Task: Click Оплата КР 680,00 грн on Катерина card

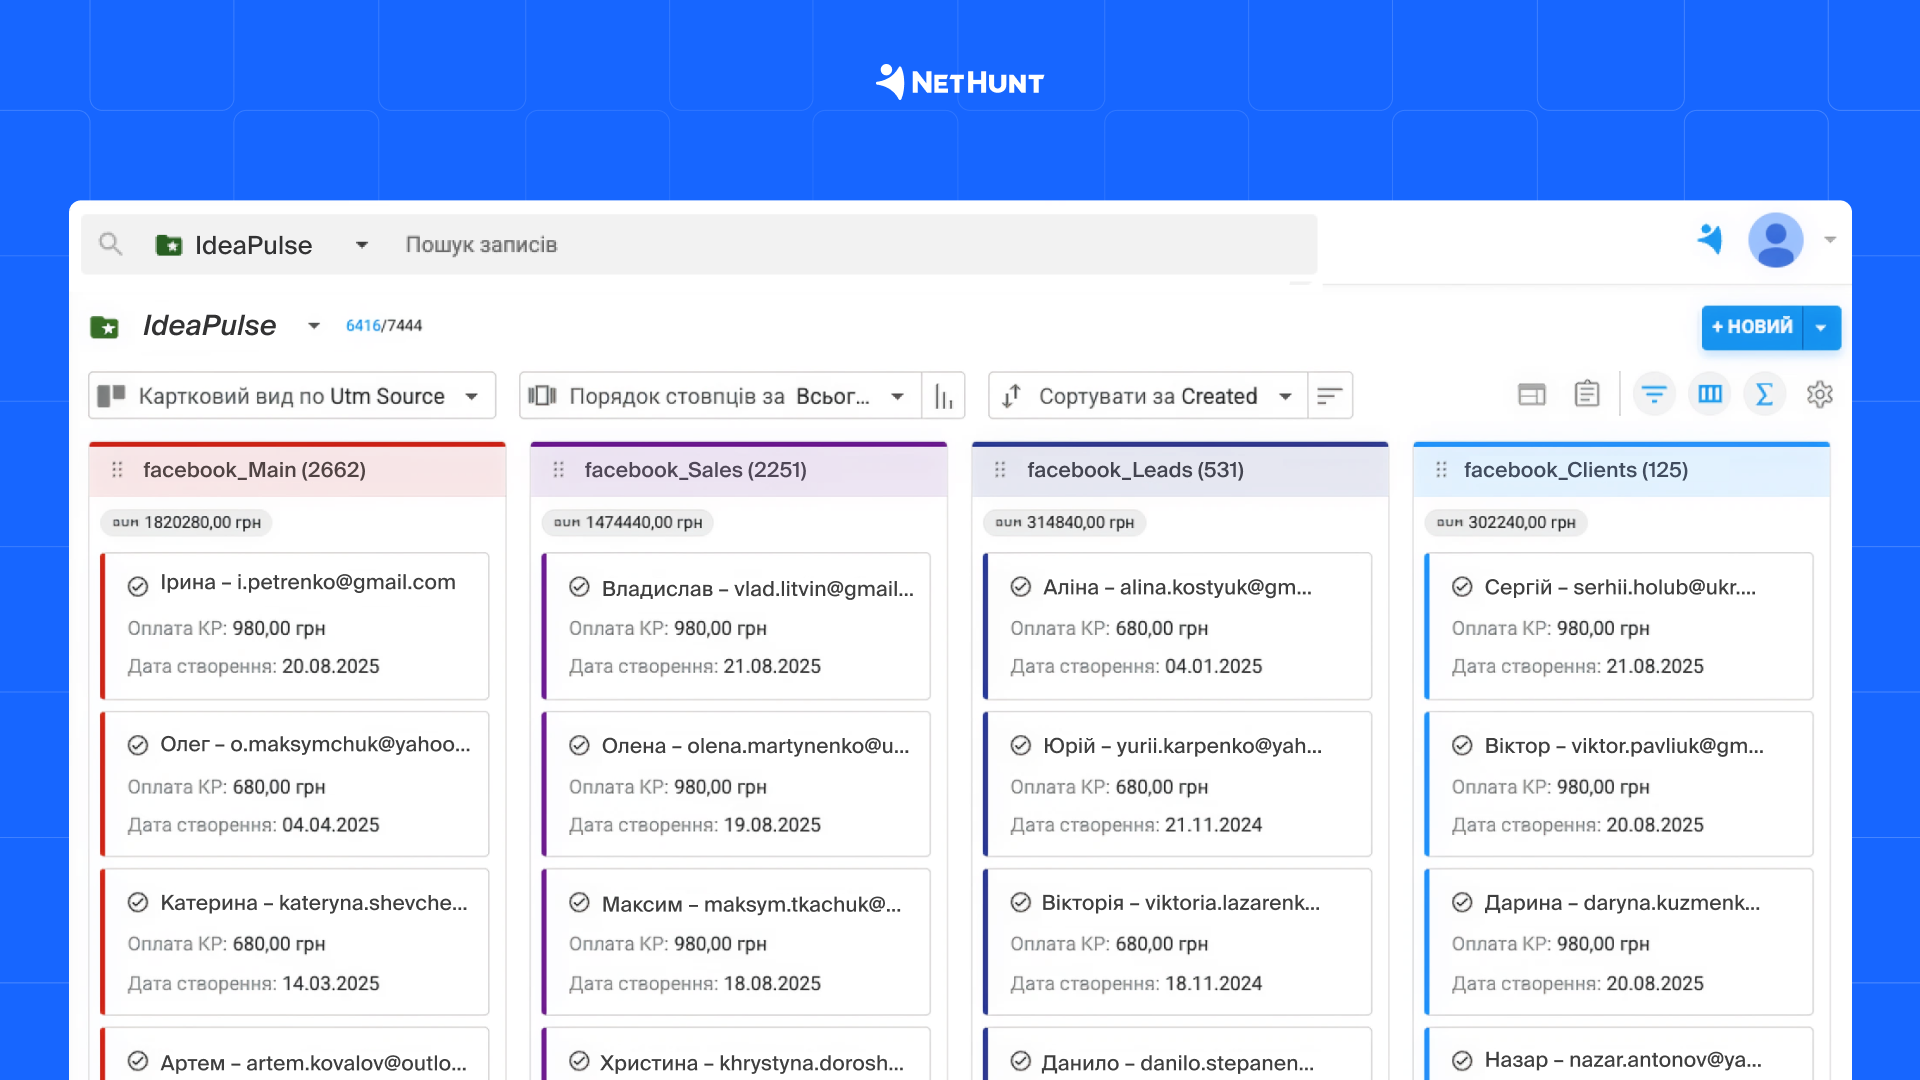Action: coord(226,944)
